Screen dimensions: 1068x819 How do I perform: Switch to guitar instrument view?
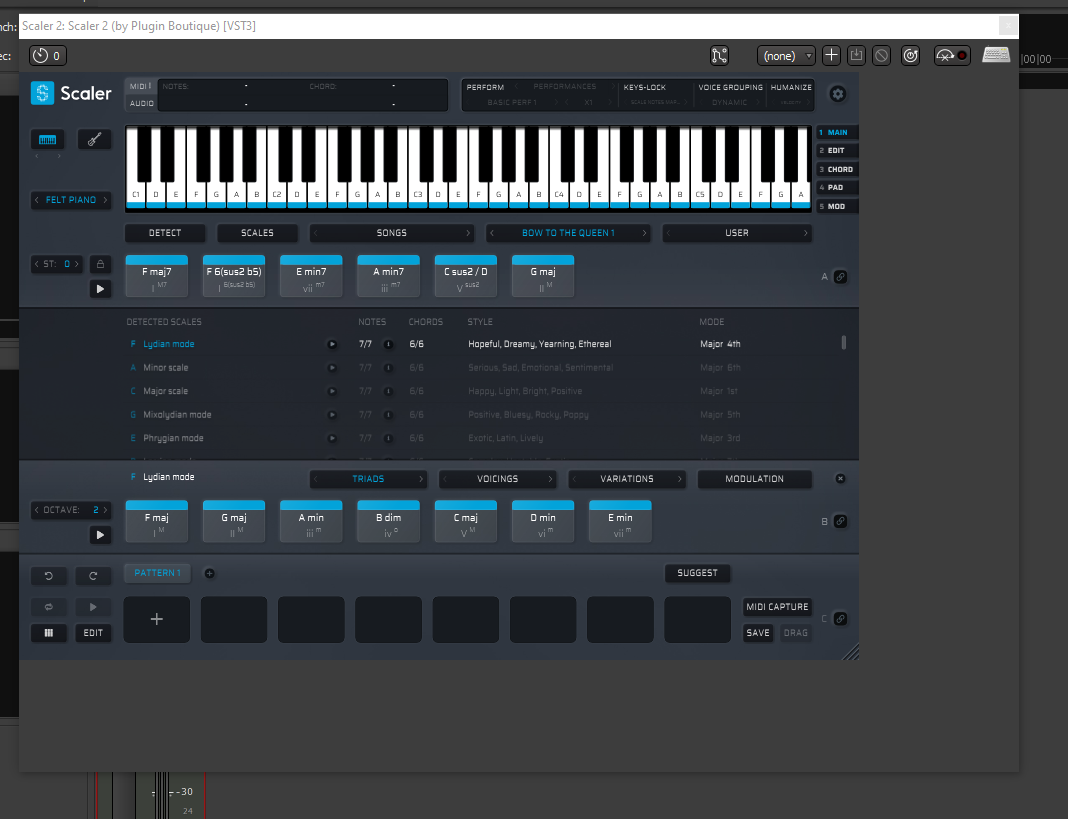pyautogui.click(x=94, y=139)
